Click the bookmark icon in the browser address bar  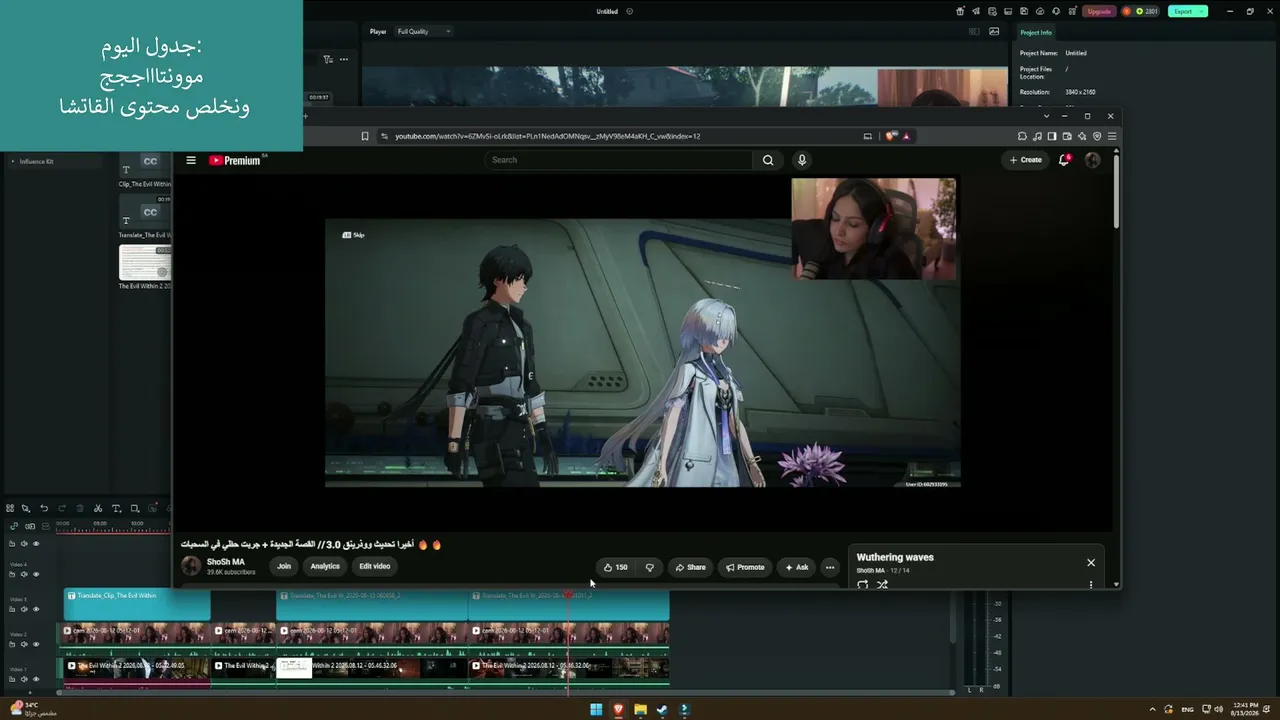[x=365, y=136]
